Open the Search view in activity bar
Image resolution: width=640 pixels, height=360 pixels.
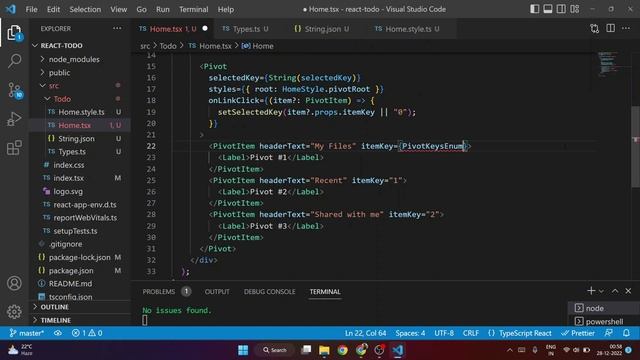click(x=14, y=61)
